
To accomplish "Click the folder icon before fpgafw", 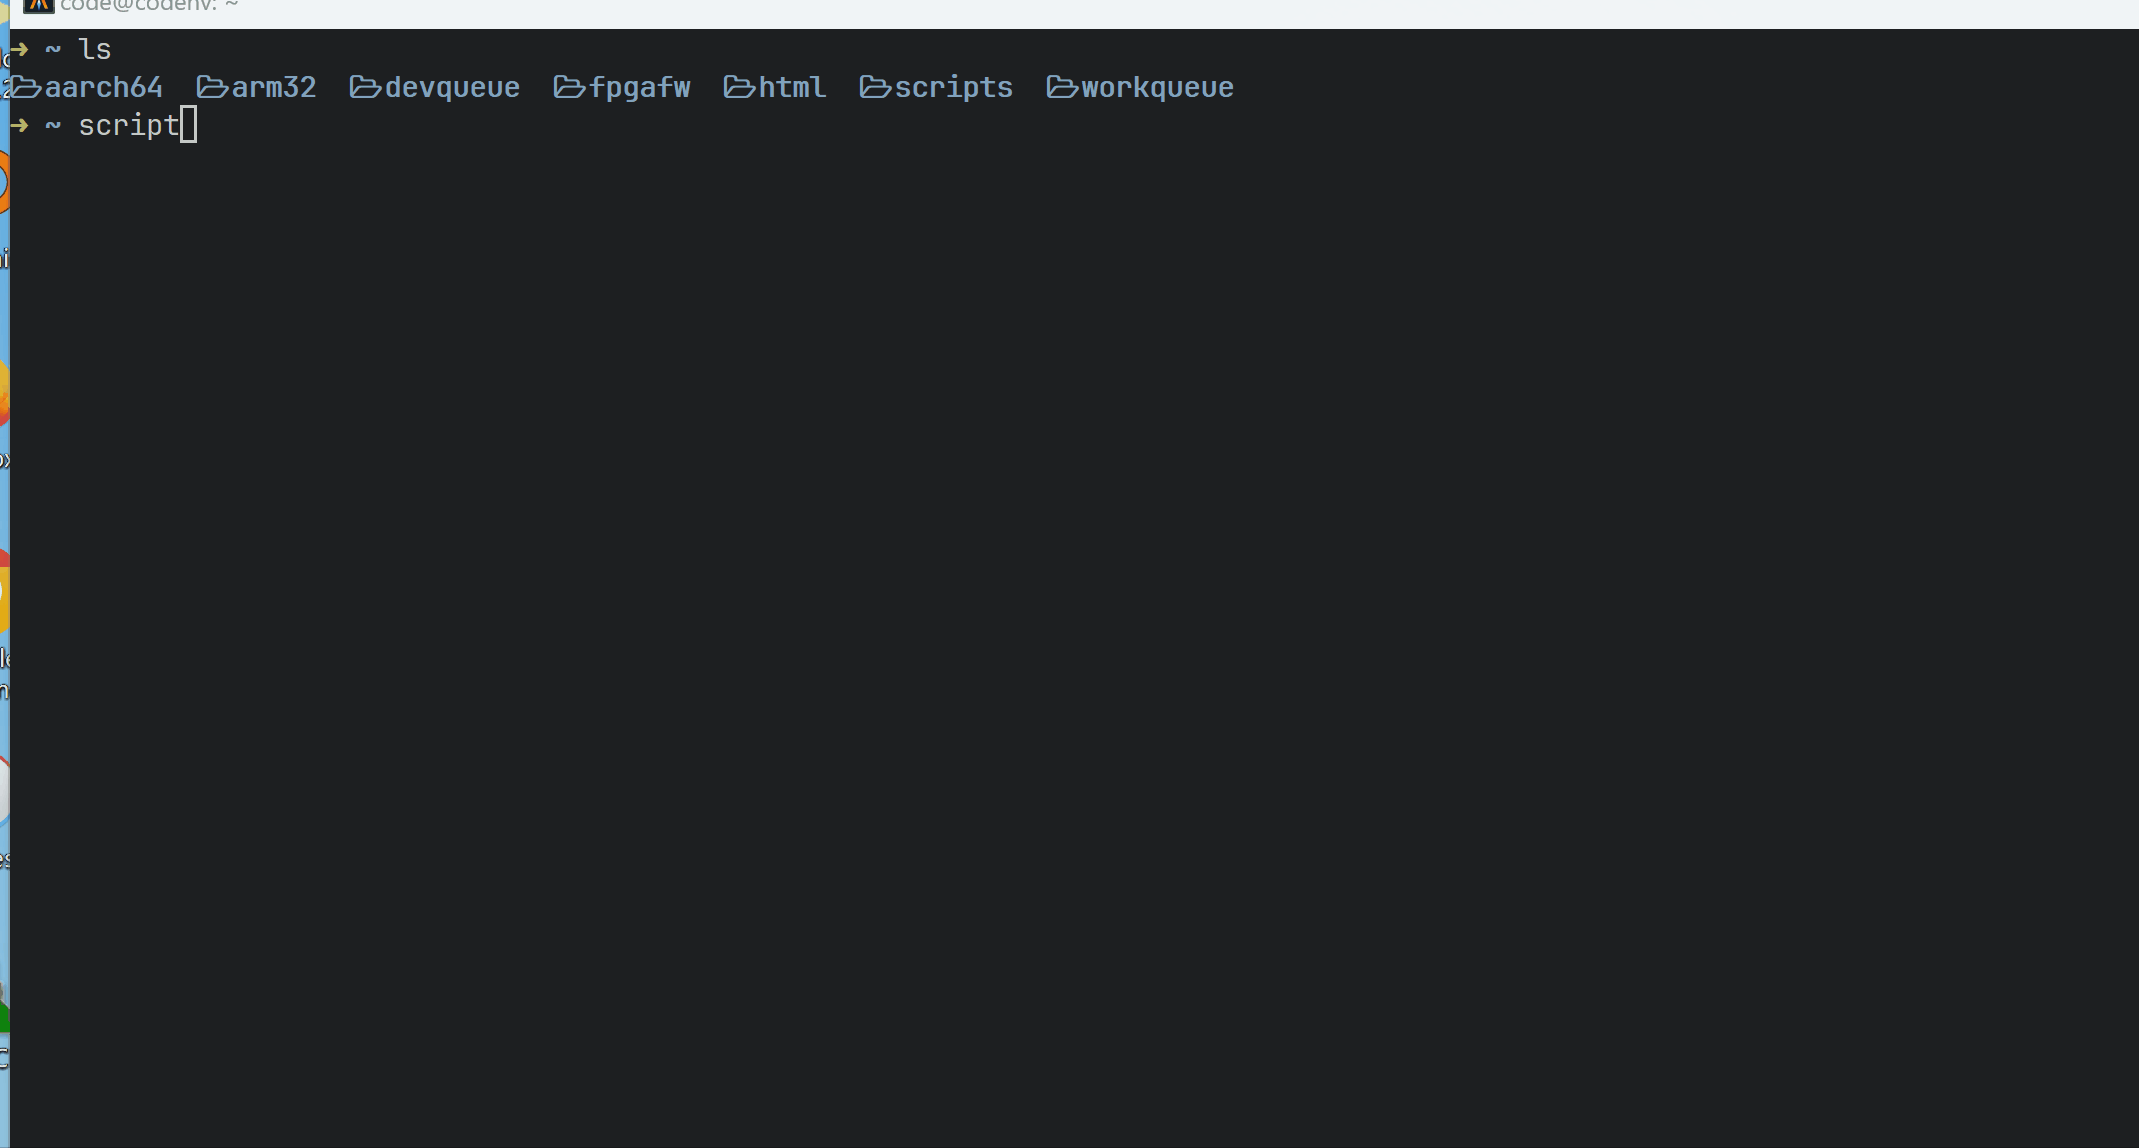I will pos(569,87).
